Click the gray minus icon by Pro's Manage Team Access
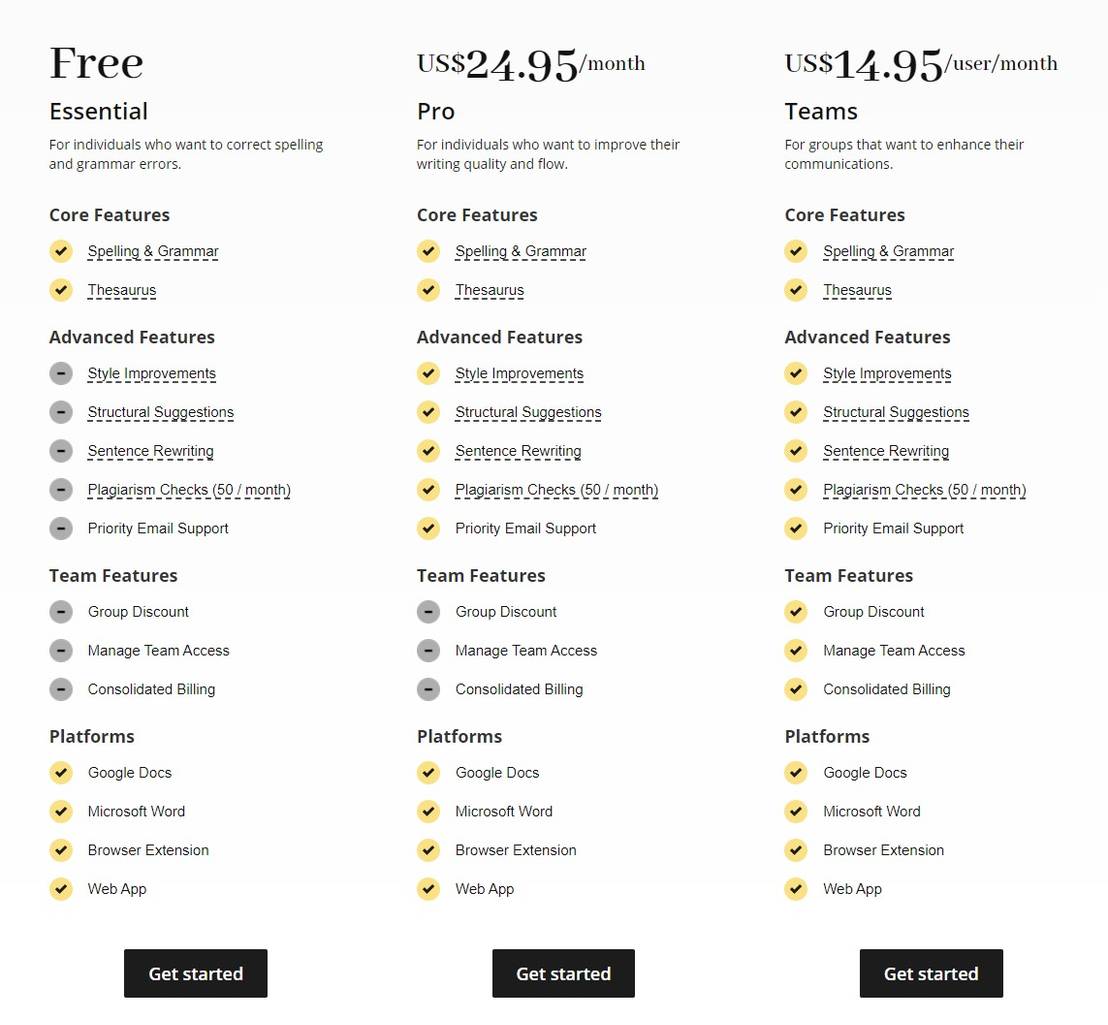This screenshot has width=1108, height=1025. [x=428, y=650]
